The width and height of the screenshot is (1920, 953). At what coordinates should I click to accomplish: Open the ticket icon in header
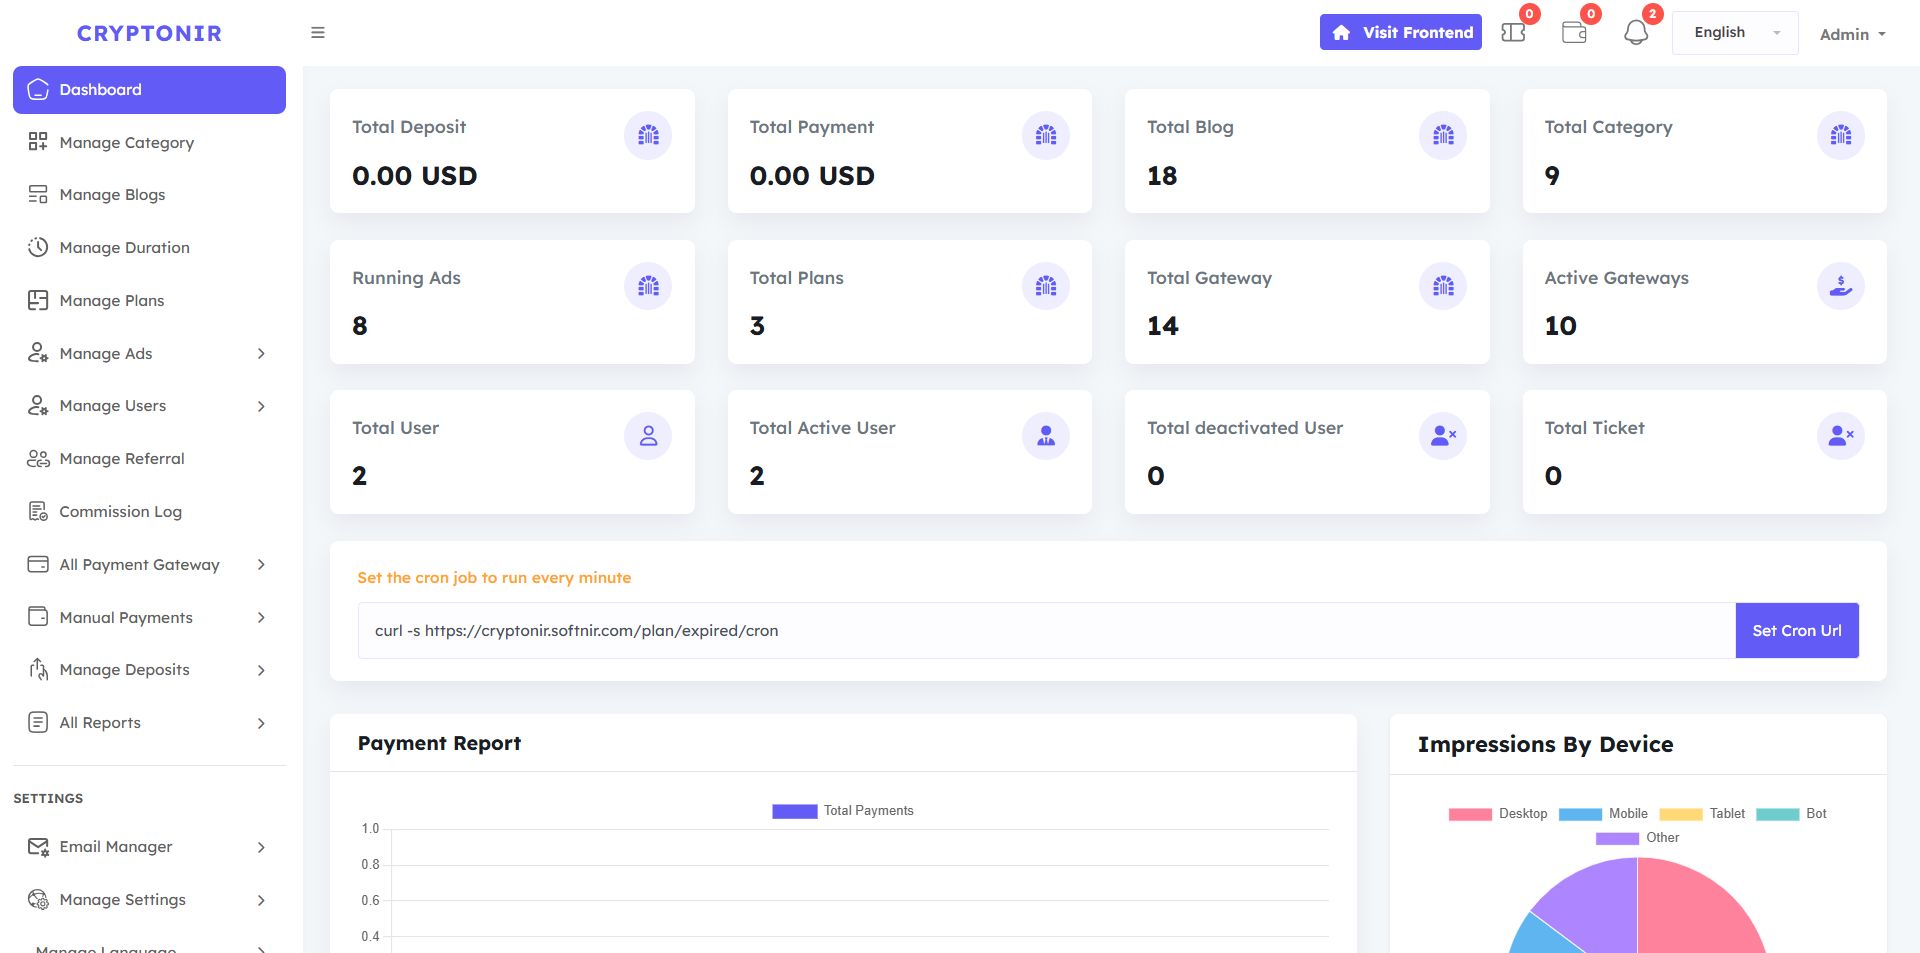tap(1513, 33)
